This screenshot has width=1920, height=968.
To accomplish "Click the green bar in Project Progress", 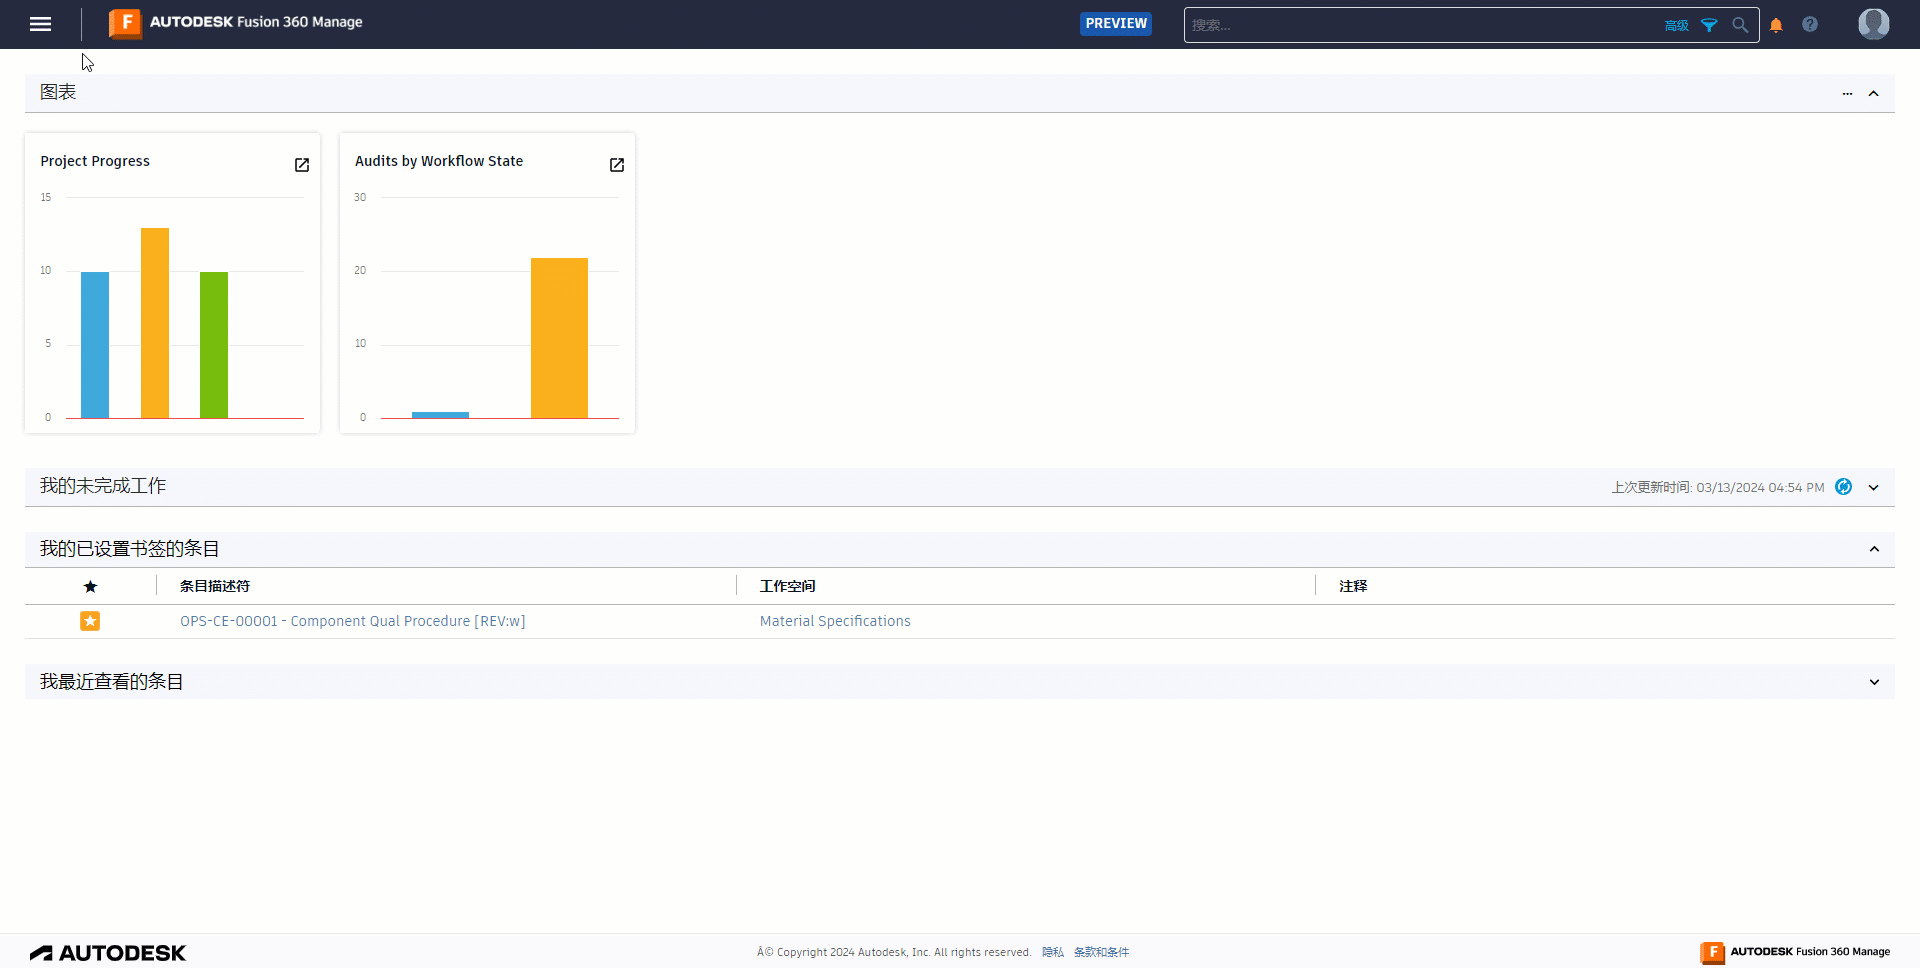I will (214, 345).
